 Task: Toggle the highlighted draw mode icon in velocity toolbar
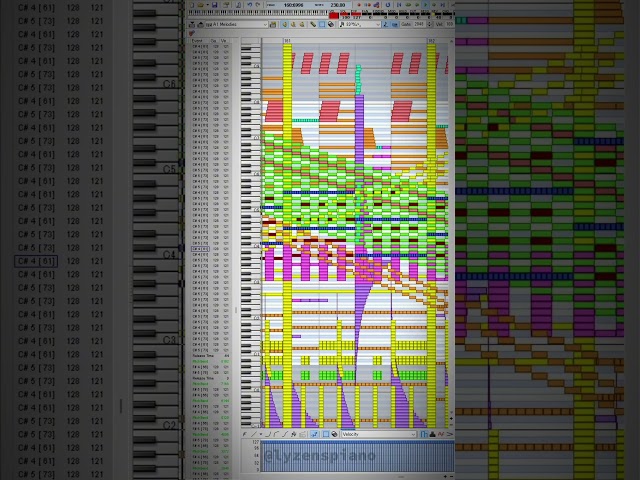314,434
